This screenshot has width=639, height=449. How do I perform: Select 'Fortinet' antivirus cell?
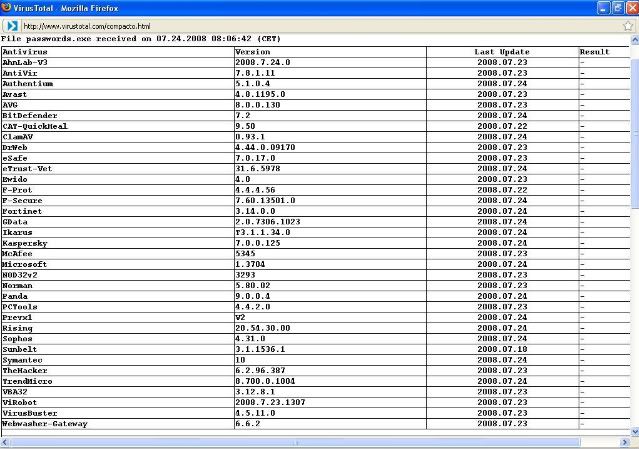[x=118, y=211]
